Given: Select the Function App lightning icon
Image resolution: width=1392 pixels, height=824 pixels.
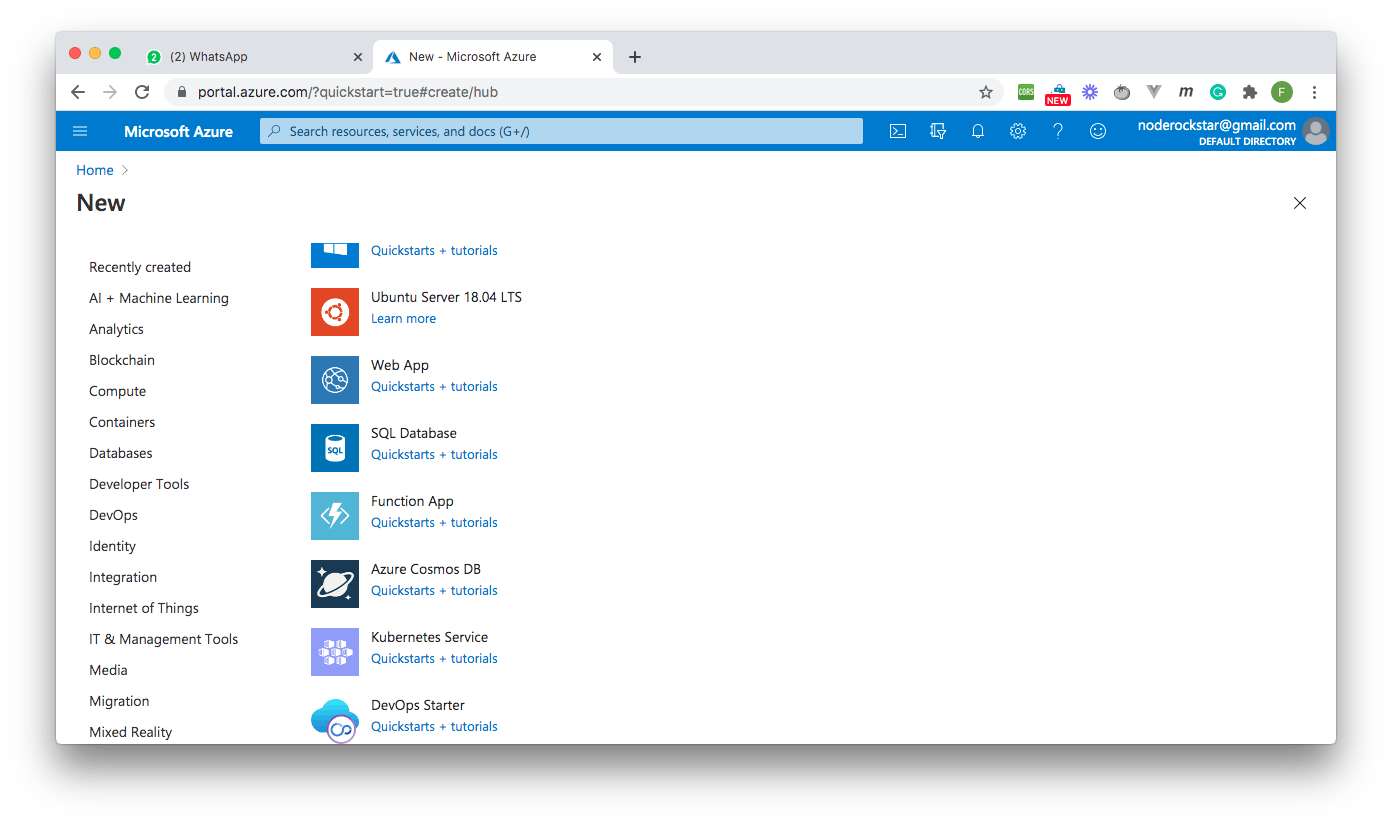Looking at the screenshot, I should pyautogui.click(x=334, y=516).
